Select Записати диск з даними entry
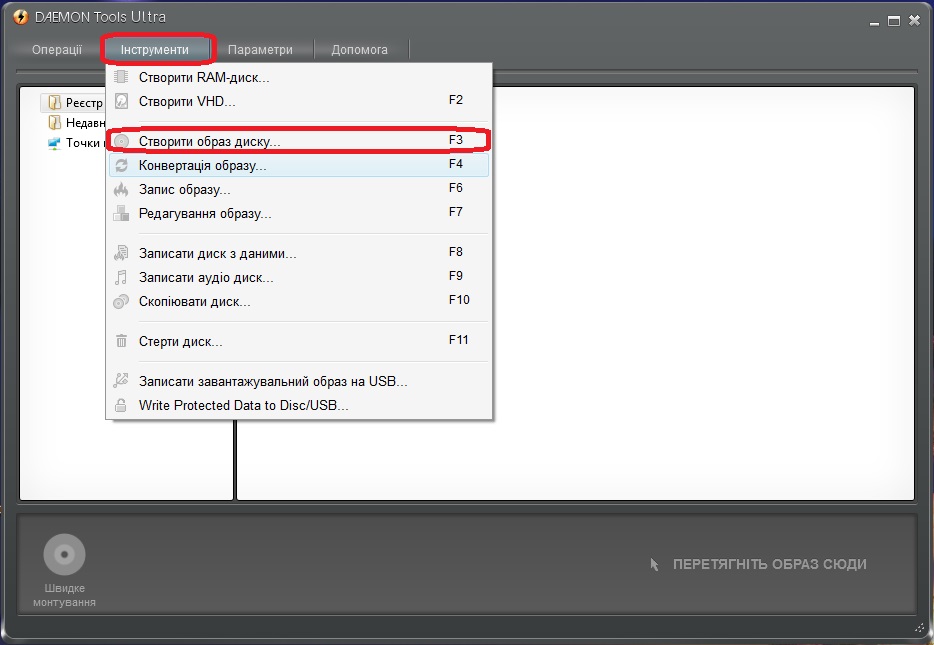Screen dimensions: 934x645 (217, 254)
